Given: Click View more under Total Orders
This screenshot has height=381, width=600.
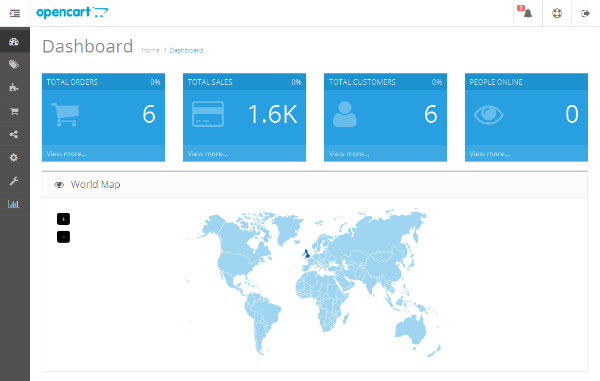Looking at the screenshot, I should pos(67,154).
